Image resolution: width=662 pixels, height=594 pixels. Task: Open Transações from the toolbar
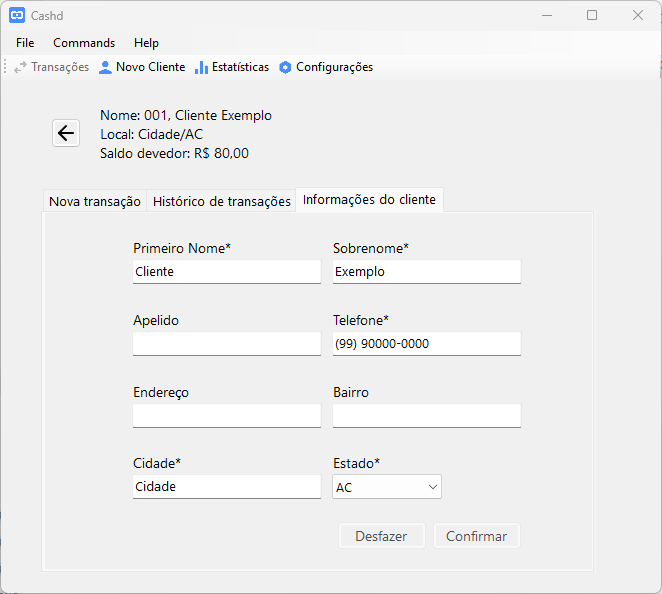point(51,67)
